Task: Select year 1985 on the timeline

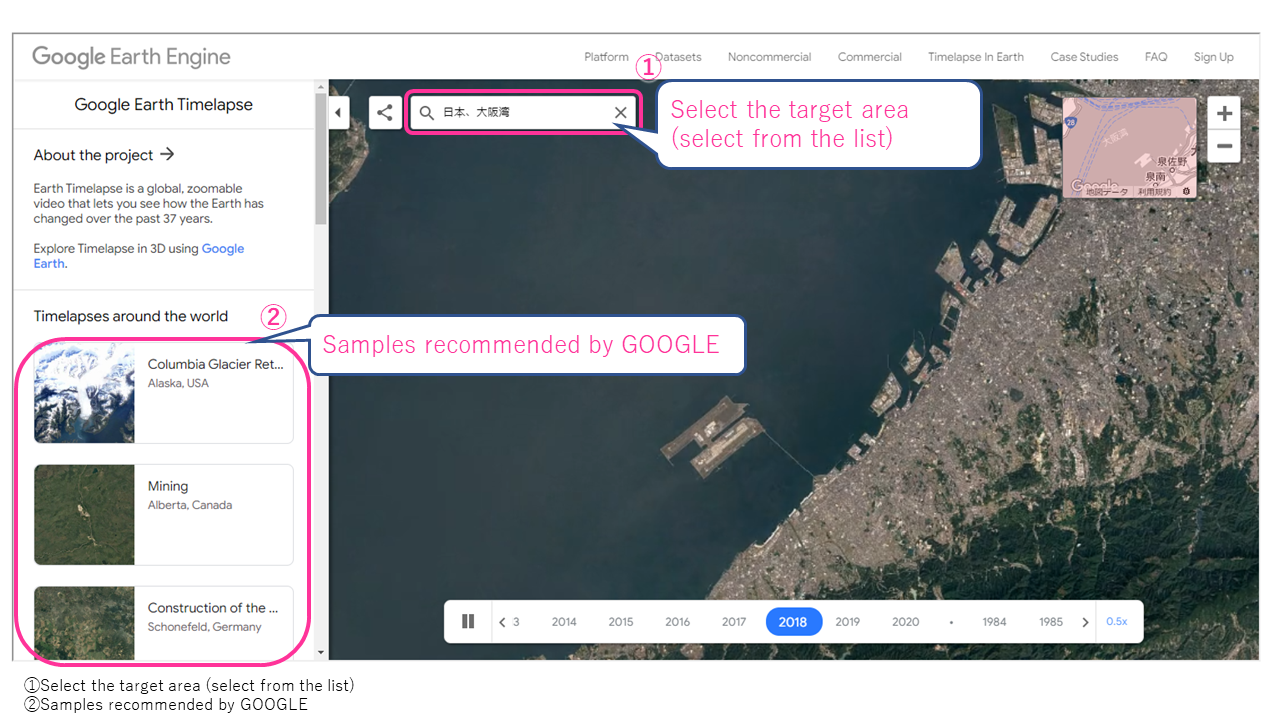Action: [x=1051, y=622]
